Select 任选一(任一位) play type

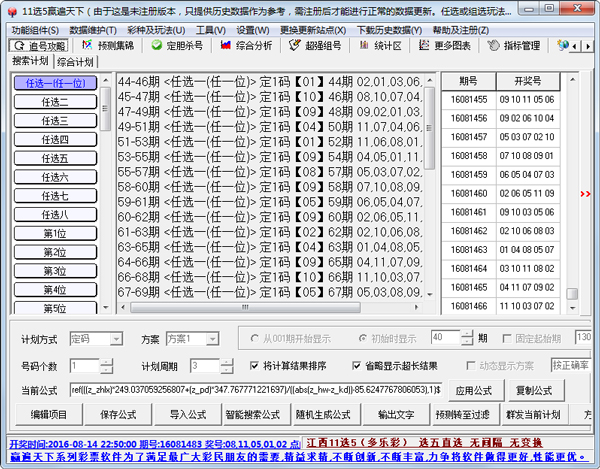[55, 83]
